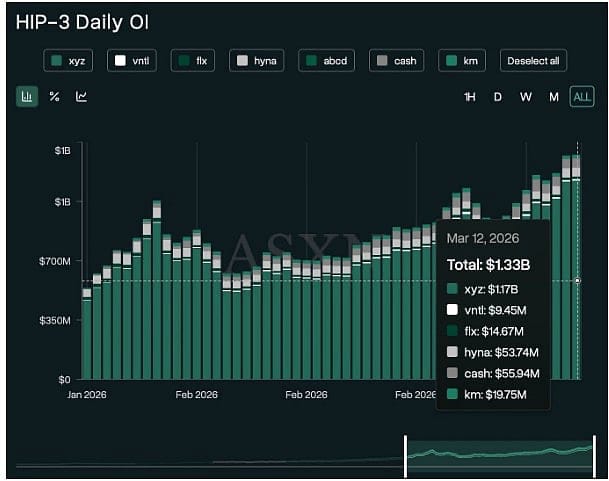The image size is (609, 481).
Task: Click the flx: $14.67M tooltip row
Action: (x=485, y=331)
